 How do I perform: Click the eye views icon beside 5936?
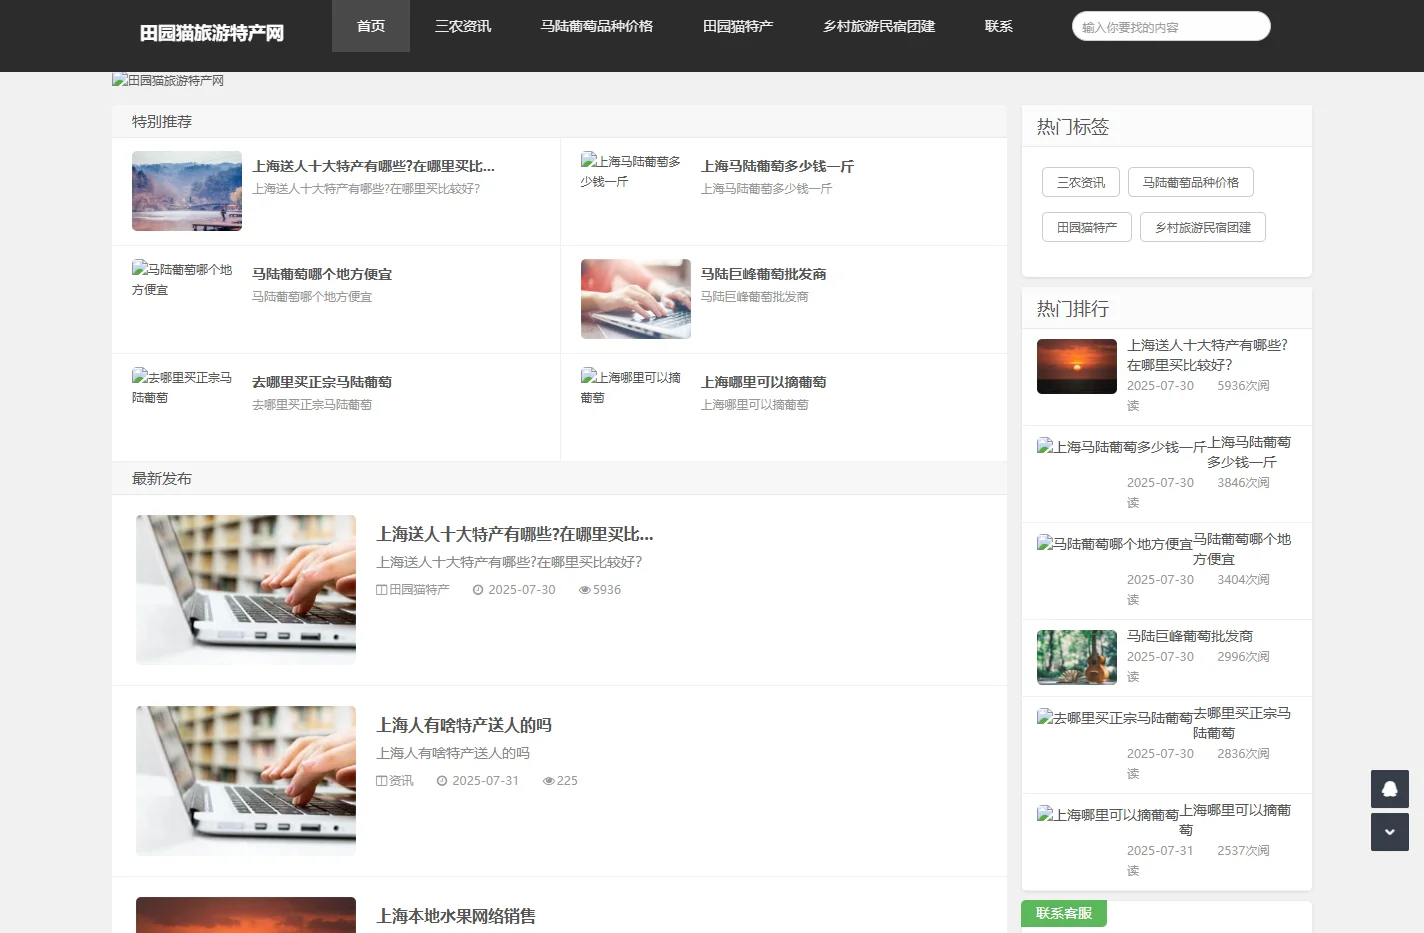(x=584, y=590)
